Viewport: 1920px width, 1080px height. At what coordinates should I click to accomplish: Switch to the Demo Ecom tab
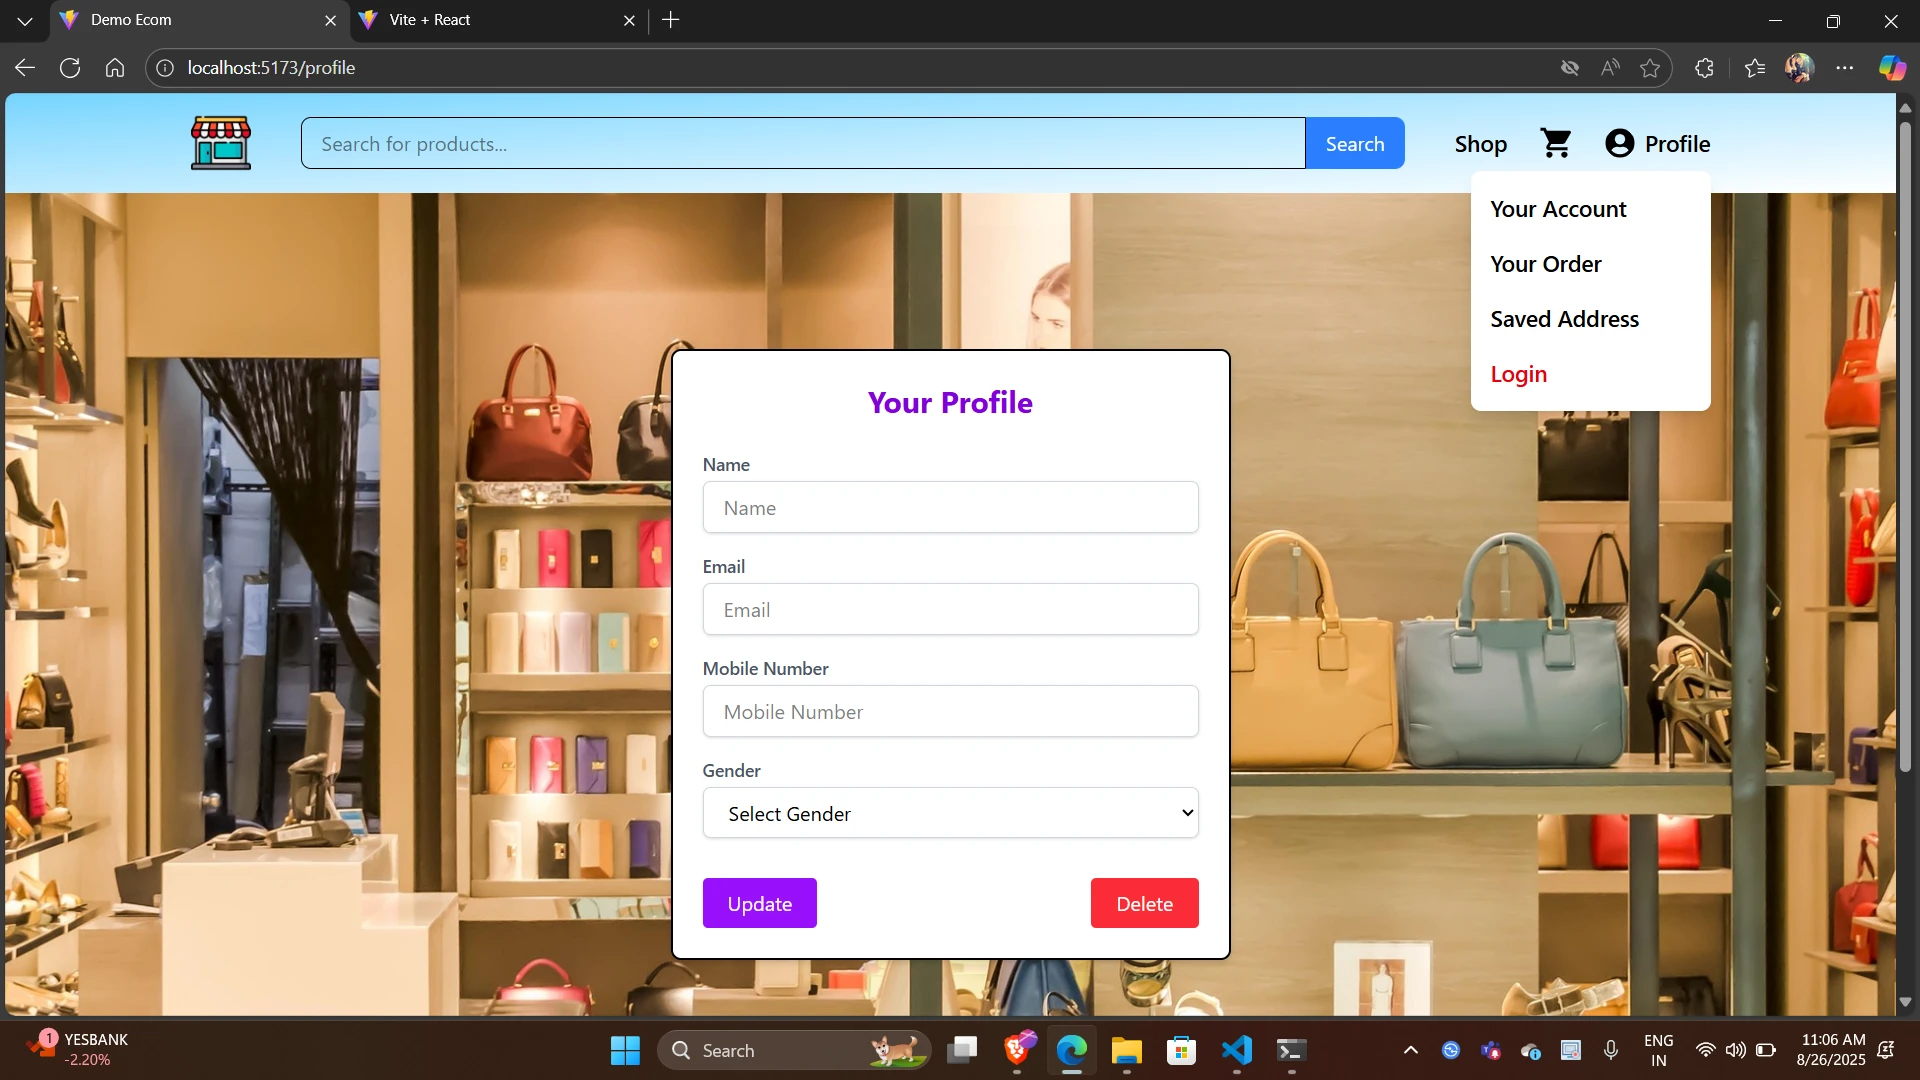click(x=197, y=20)
